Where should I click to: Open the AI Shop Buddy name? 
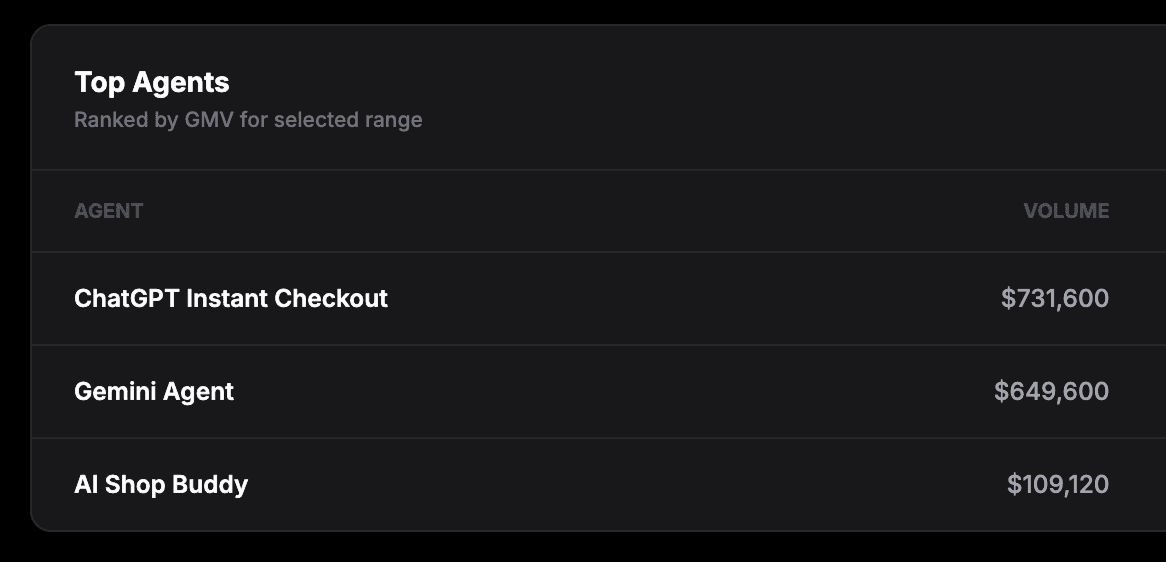(161, 484)
